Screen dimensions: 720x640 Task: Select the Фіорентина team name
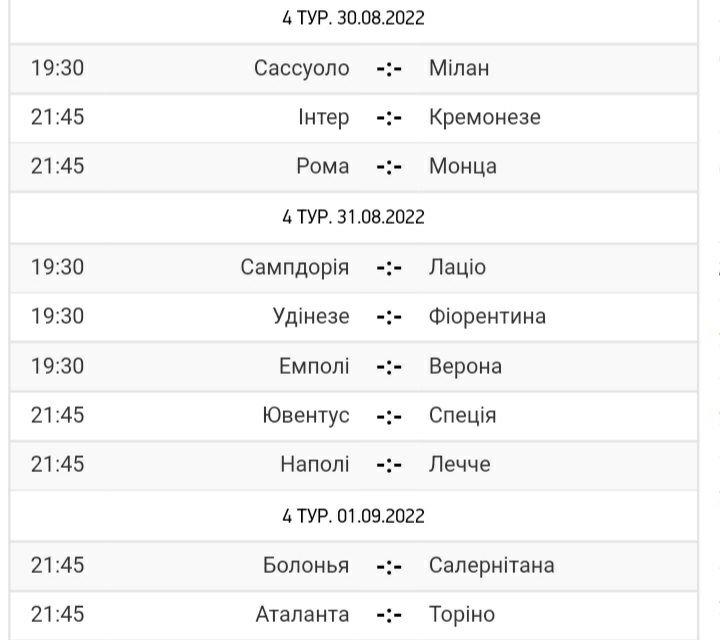click(x=487, y=316)
